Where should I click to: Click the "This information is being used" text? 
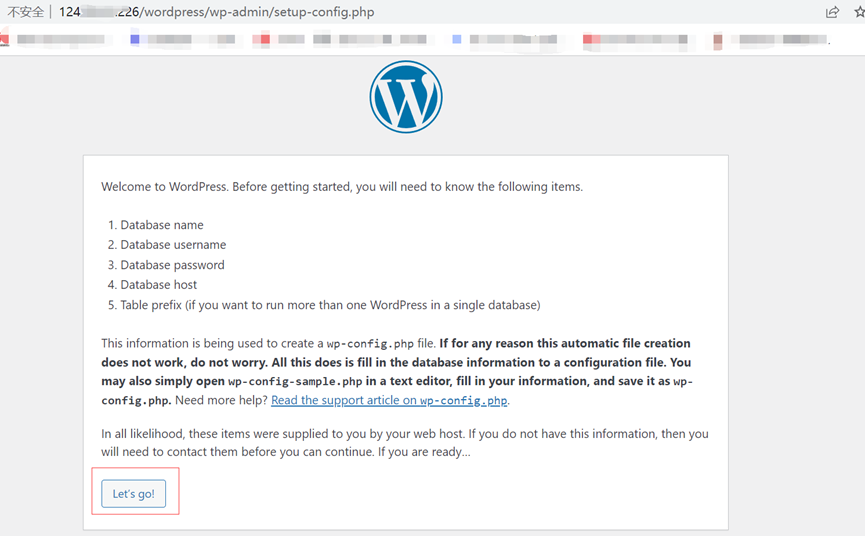coord(212,343)
